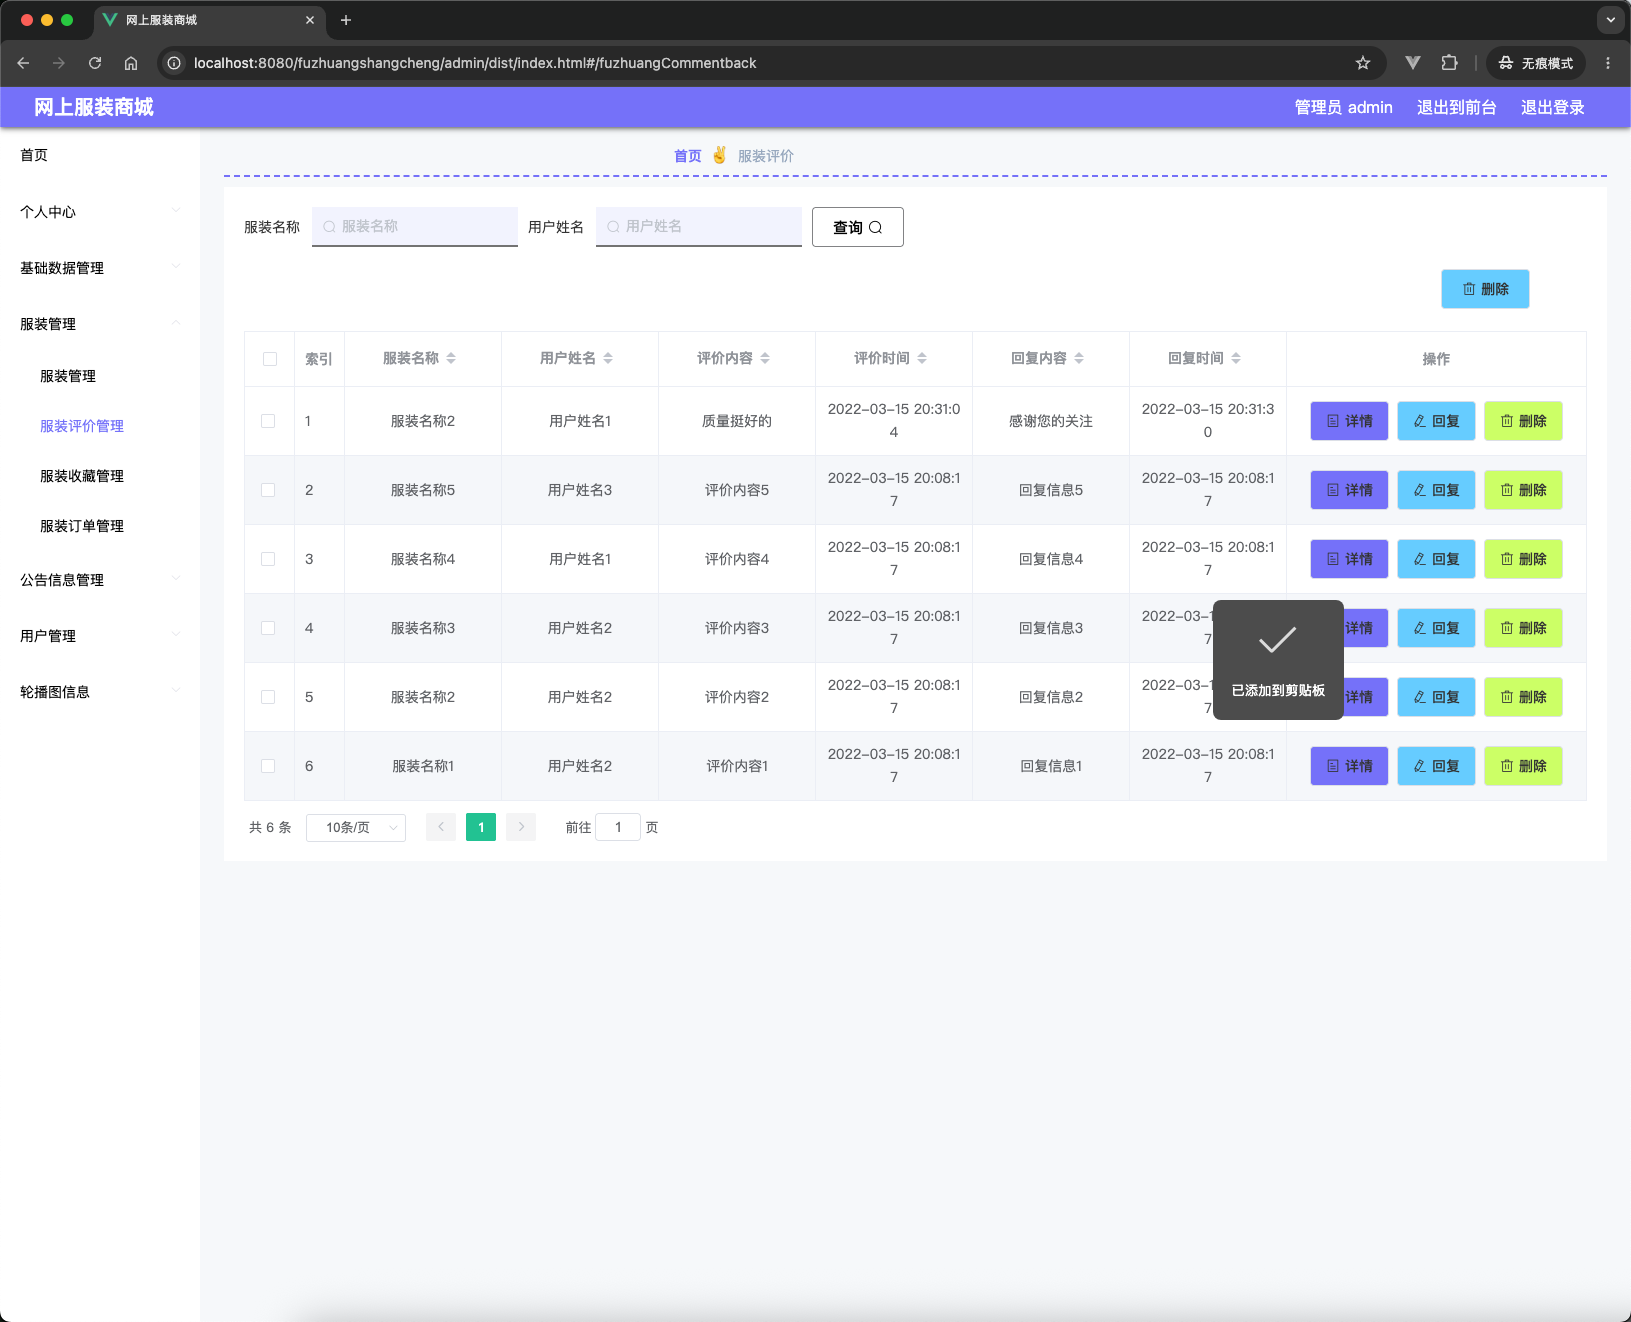Sort by 评价内容 column arrows
The height and width of the screenshot is (1322, 1631).
tap(765, 358)
